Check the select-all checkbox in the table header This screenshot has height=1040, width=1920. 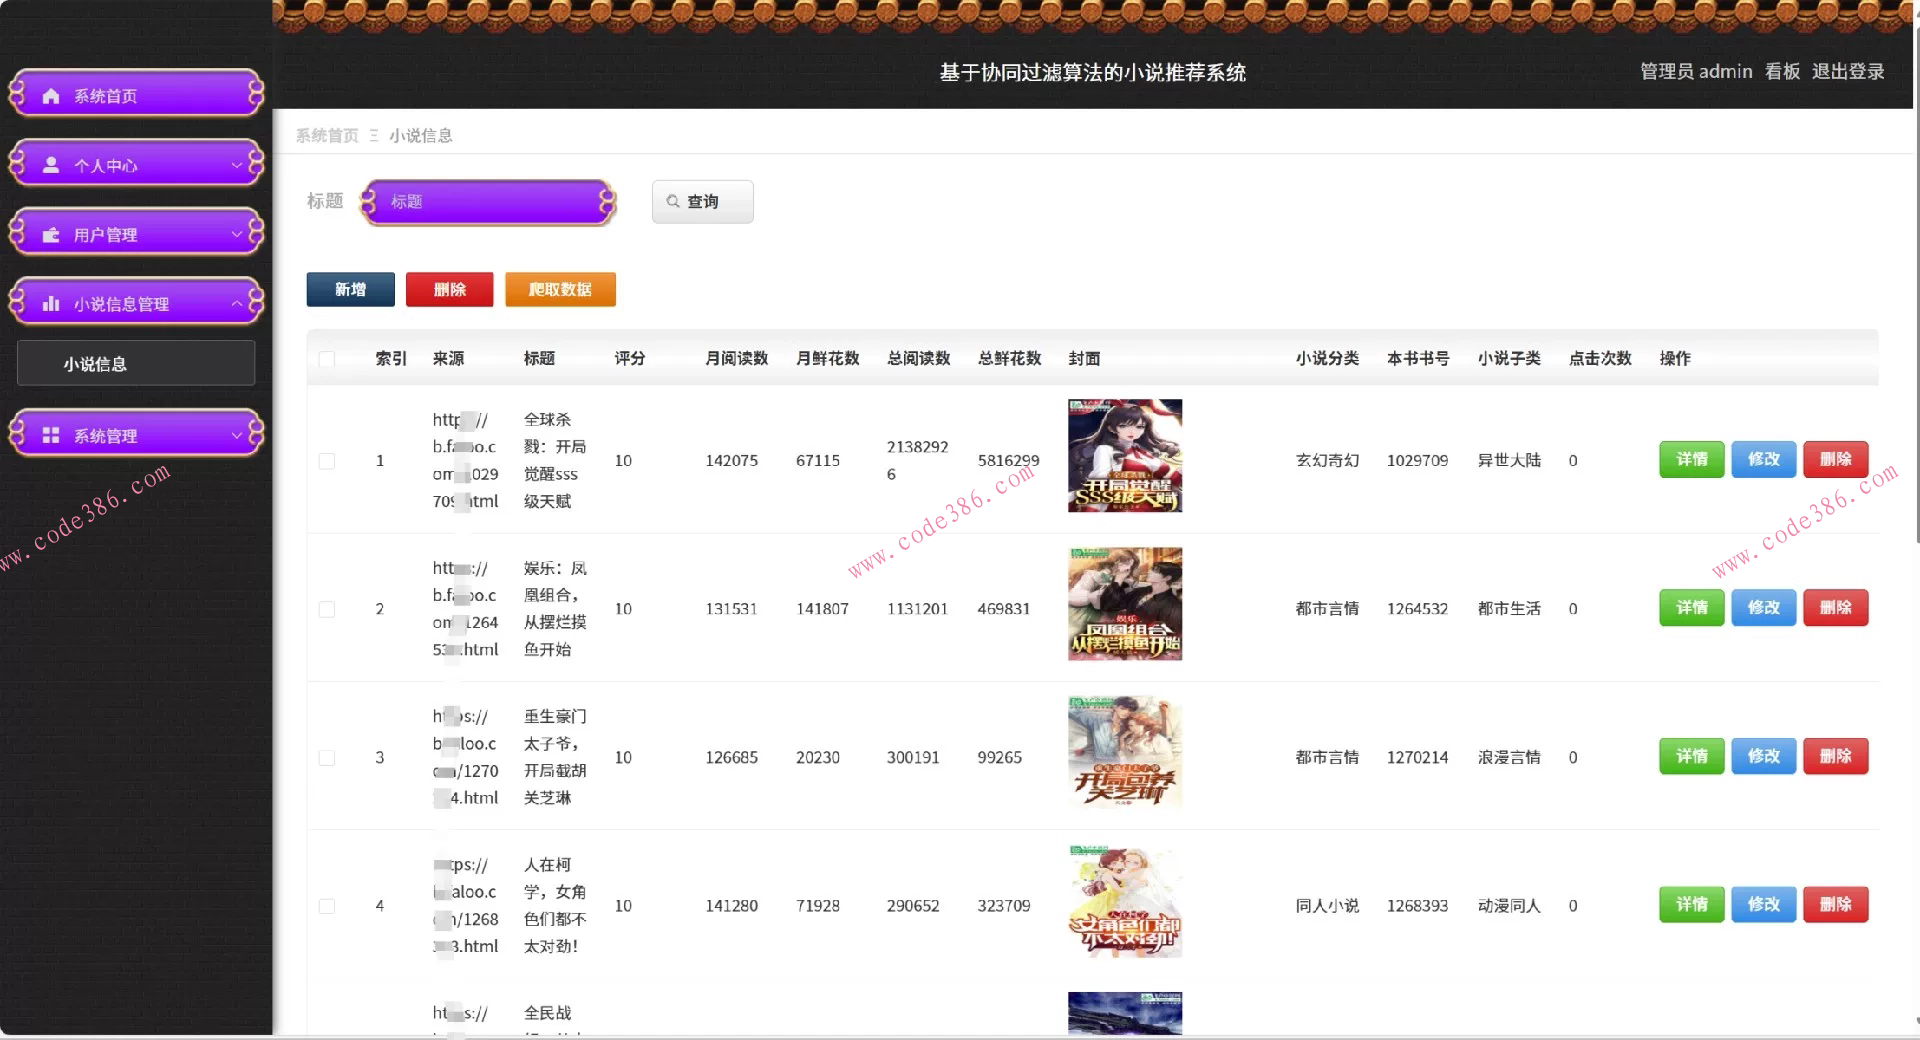326,359
